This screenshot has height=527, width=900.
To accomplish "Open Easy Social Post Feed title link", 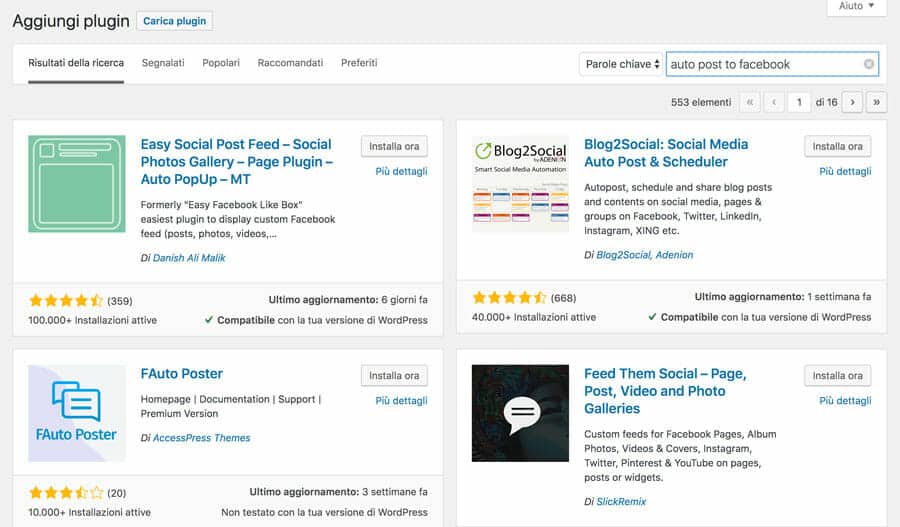I will coord(236,162).
